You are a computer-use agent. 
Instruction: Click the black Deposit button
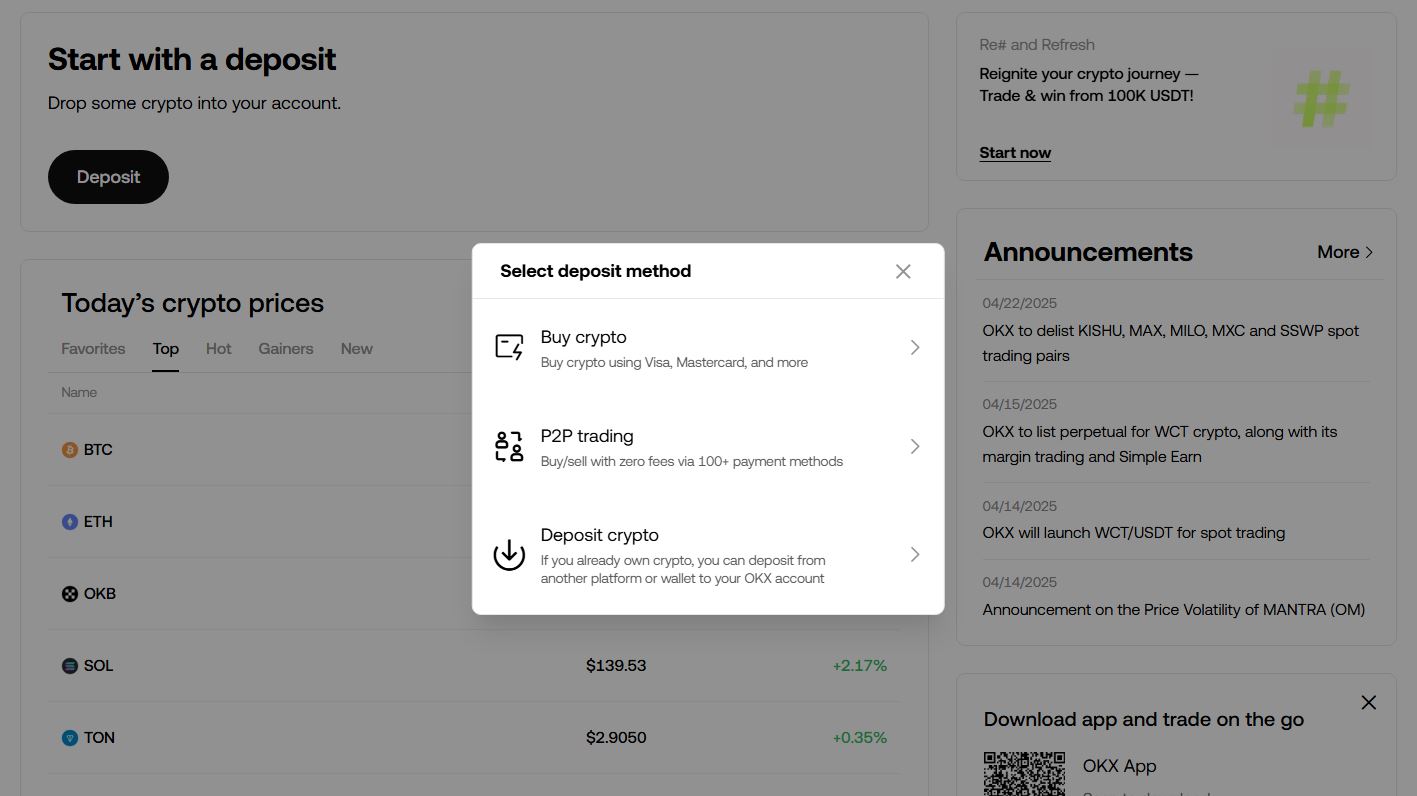[x=108, y=177]
